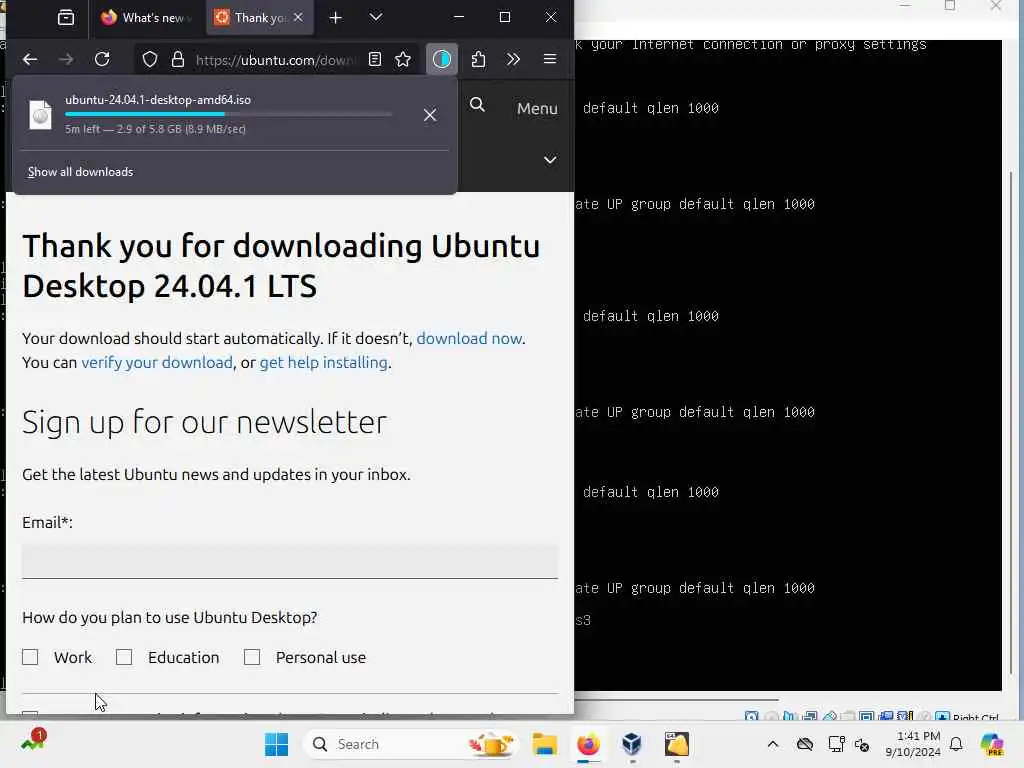
Task: Click "Thank you for downloading Ubuntu" heading
Action: click(x=281, y=266)
